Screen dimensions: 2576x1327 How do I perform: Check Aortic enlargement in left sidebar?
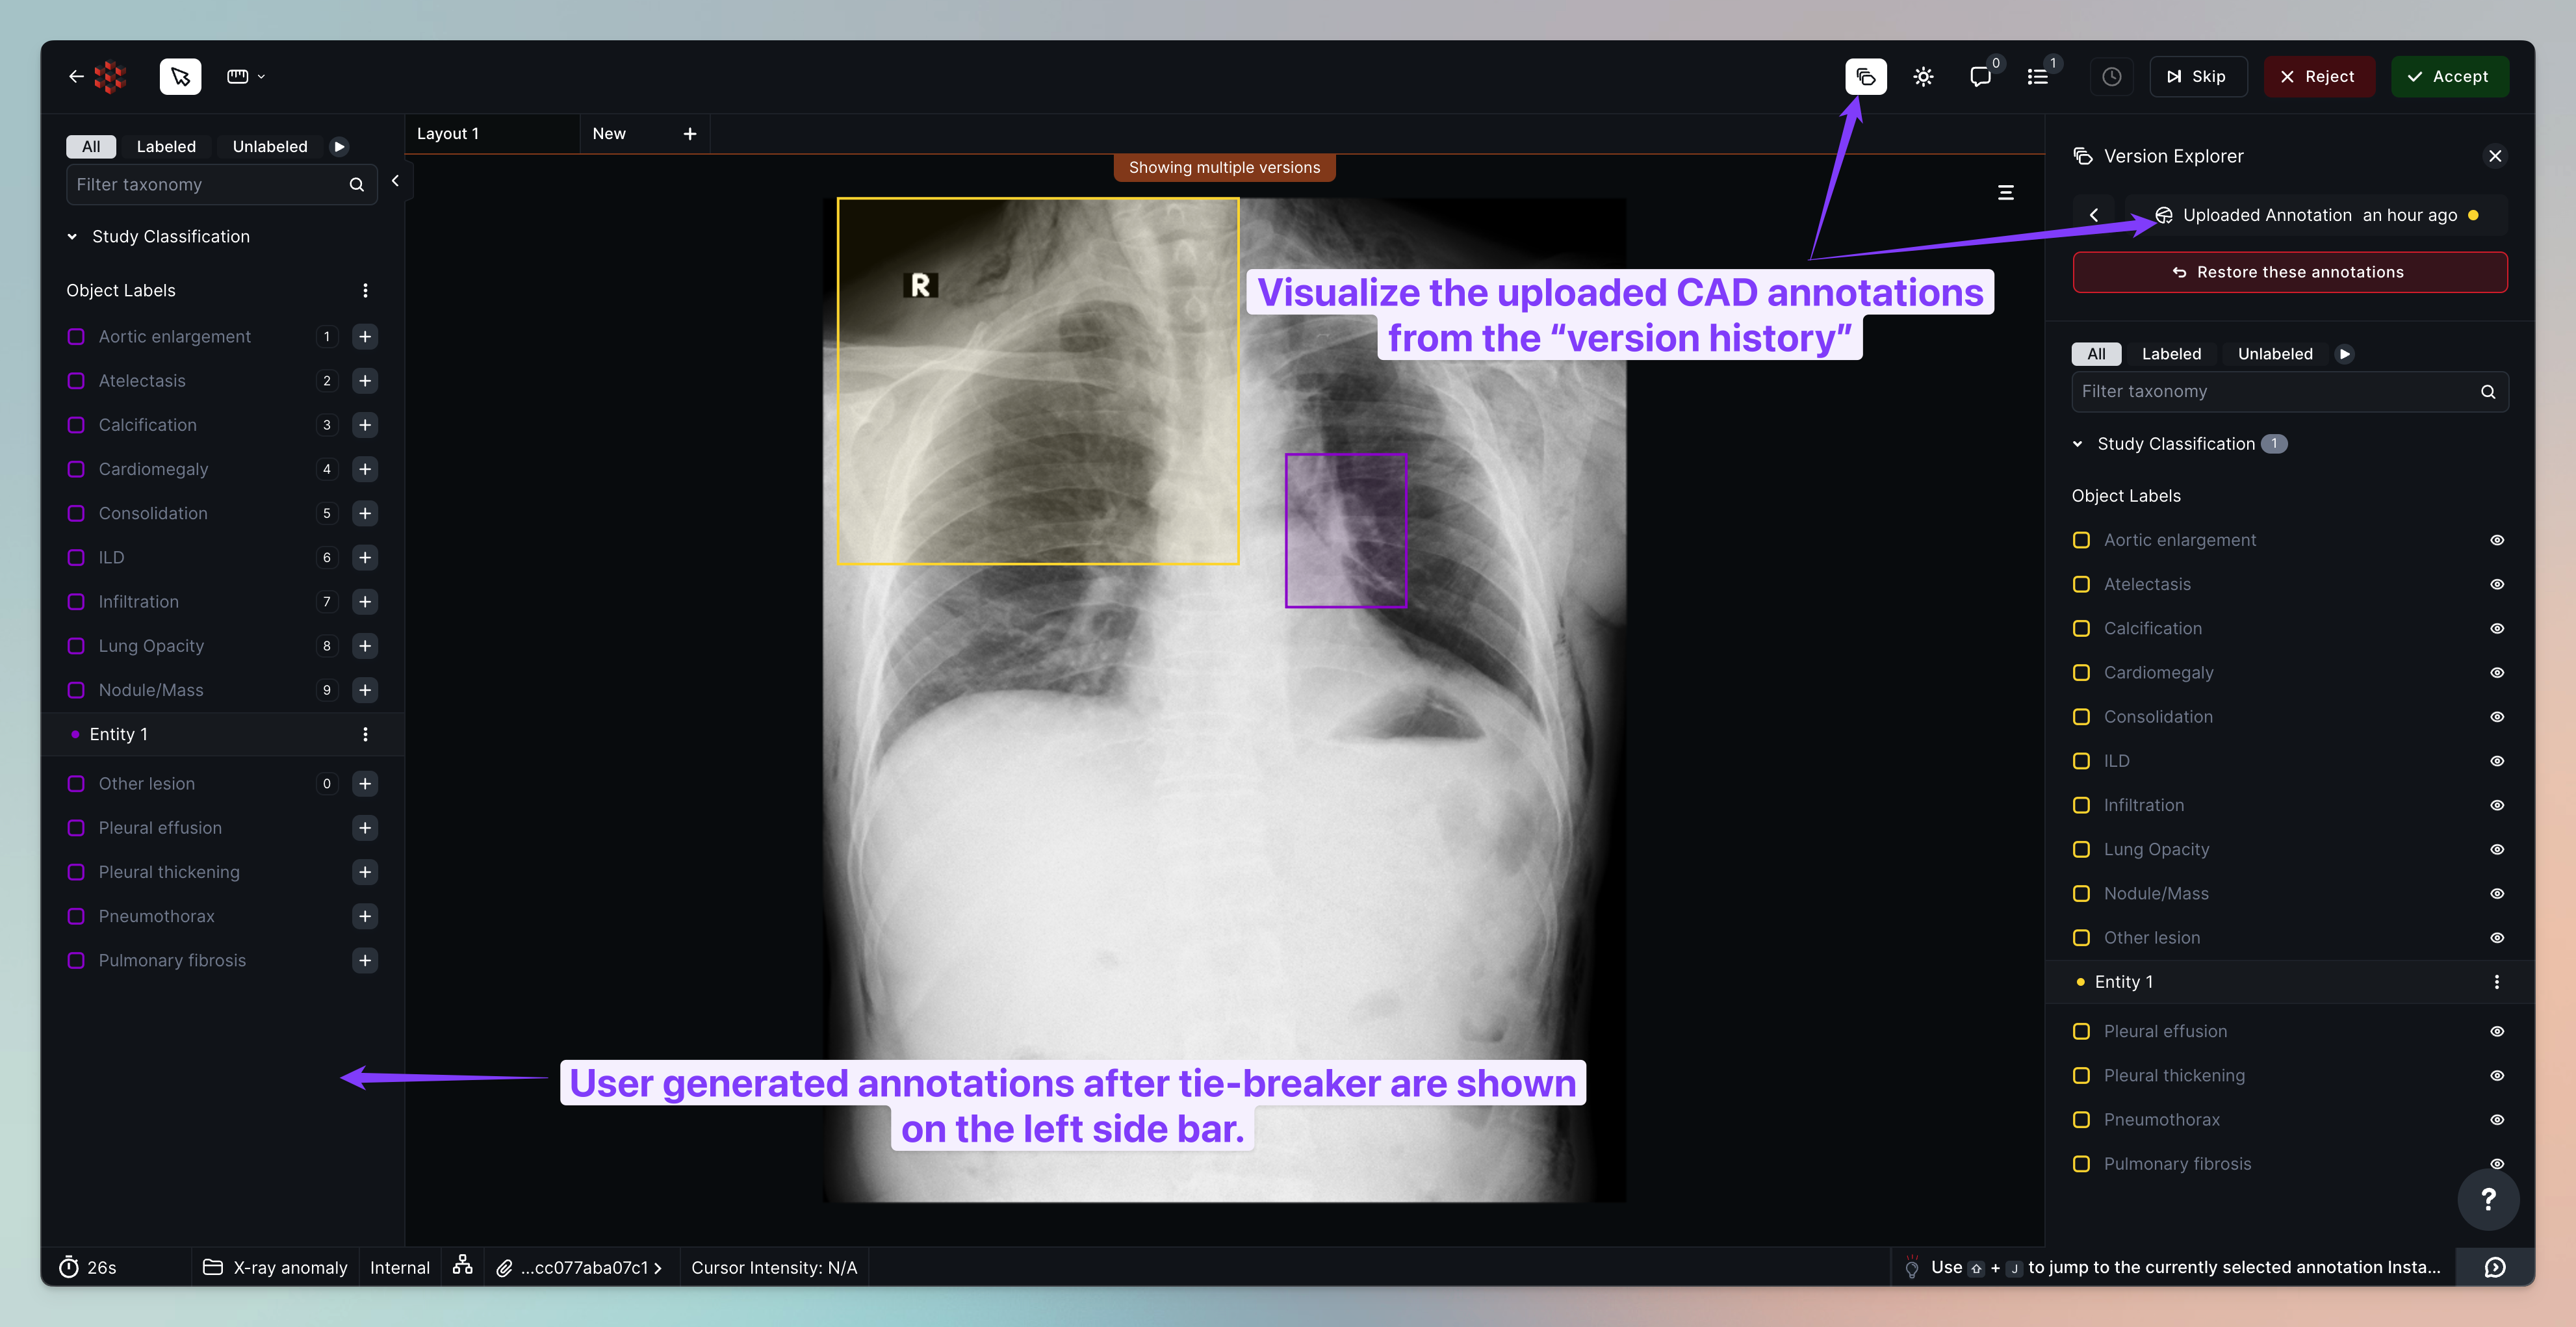(x=76, y=337)
